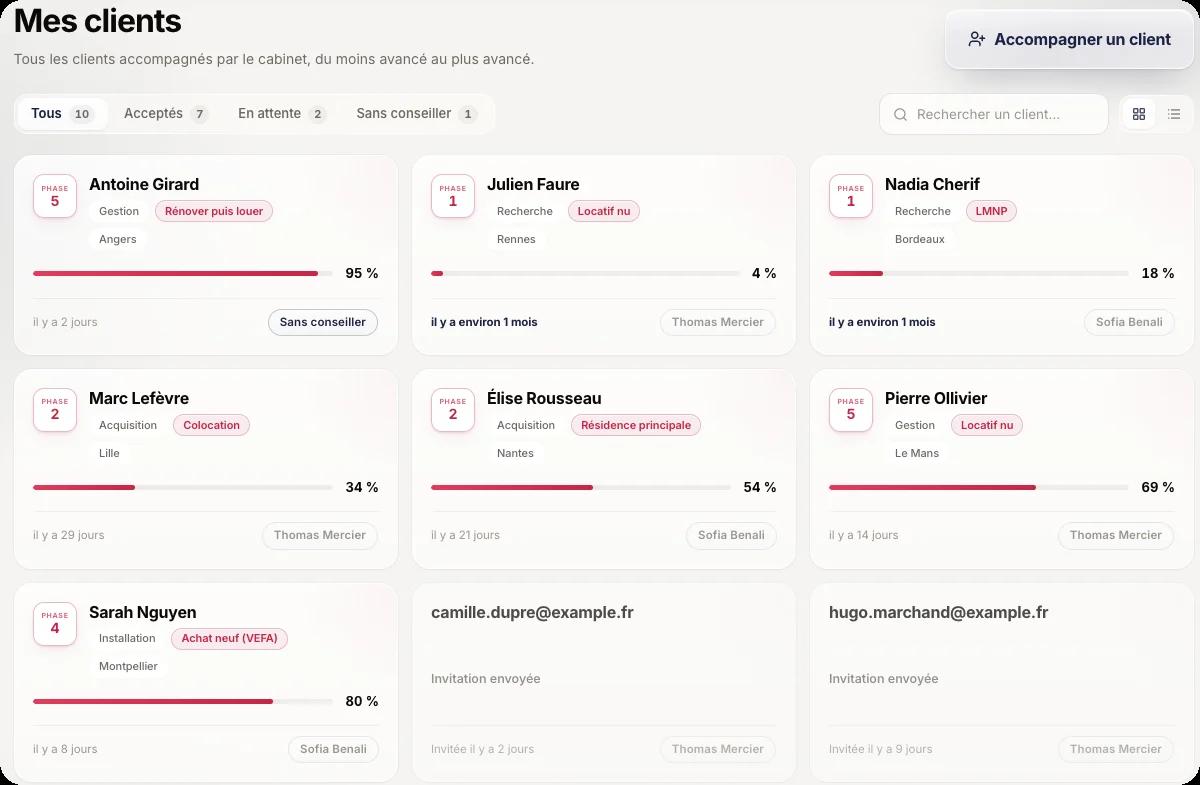The width and height of the screenshot is (1200, 785).
Task: Click Recherche tag on Nadia Cherif
Action: (x=923, y=211)
